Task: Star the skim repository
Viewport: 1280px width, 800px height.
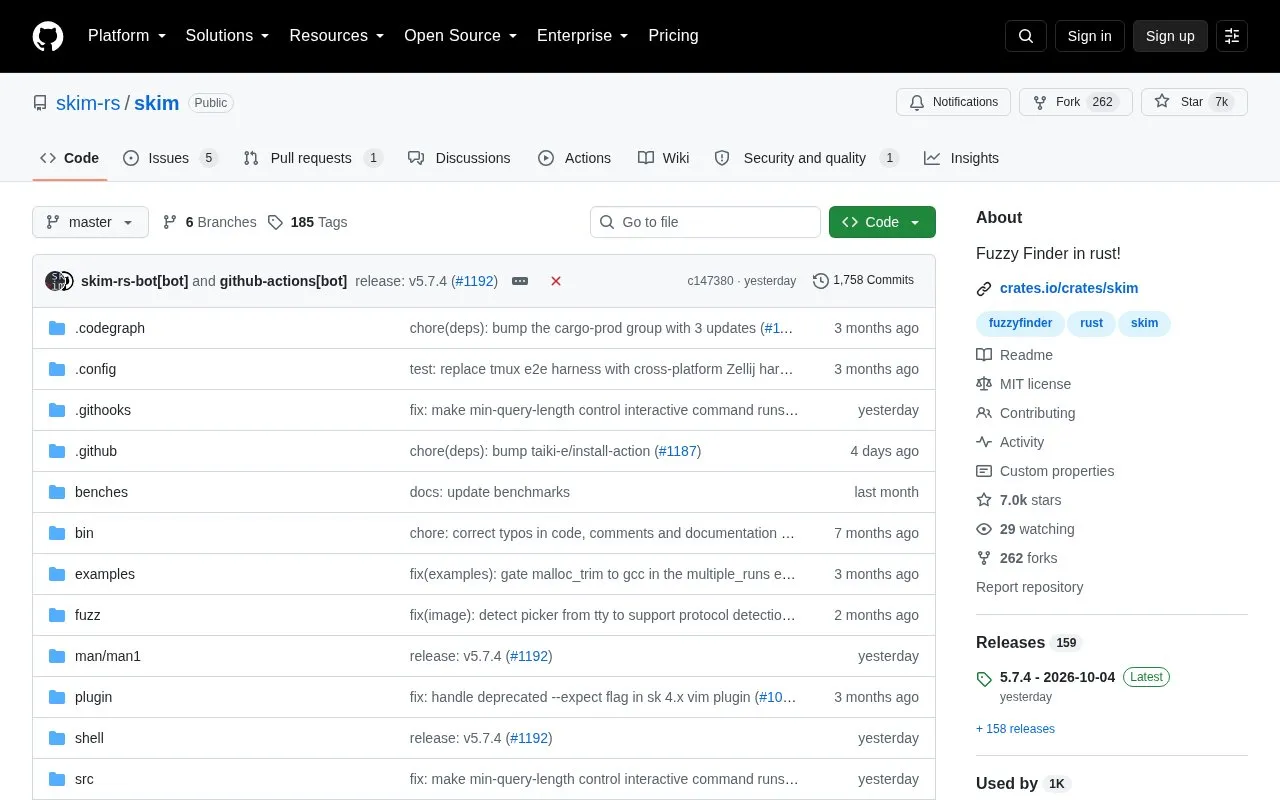Action: (x=1194, y=102)
